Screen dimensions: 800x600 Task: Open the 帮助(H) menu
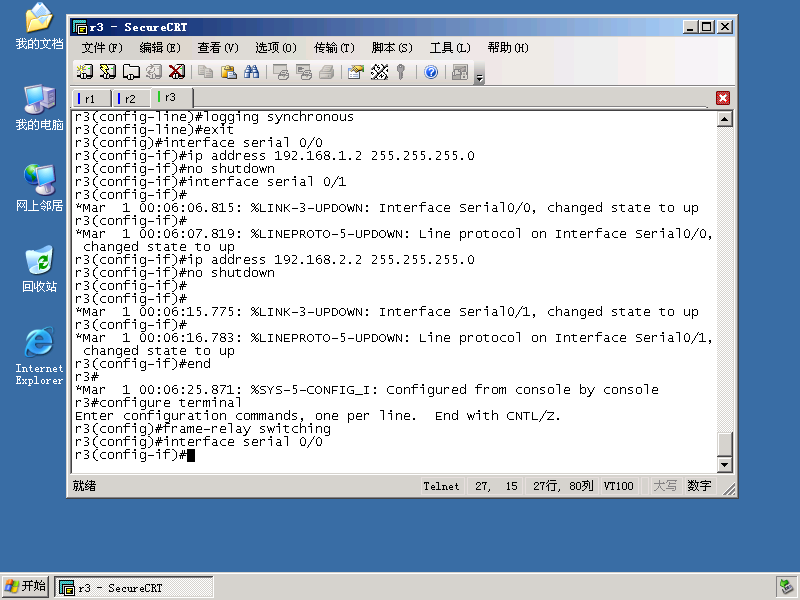[508, 48]
